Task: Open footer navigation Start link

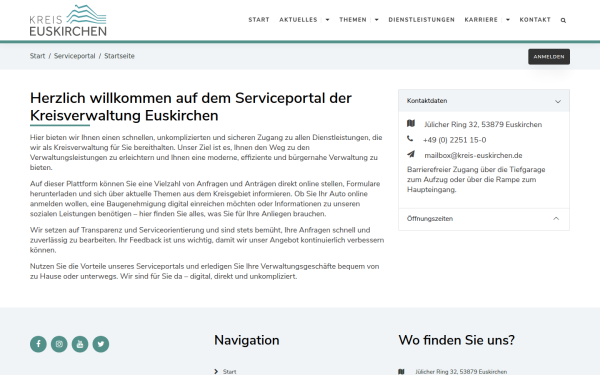Action: (x=229, y=372)
